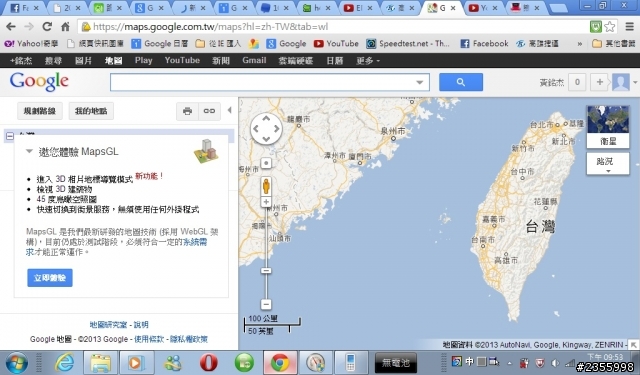The height and width of the screenshot is (375, 640).
Task: Open the Facebook bookmark
Action: 484,43
